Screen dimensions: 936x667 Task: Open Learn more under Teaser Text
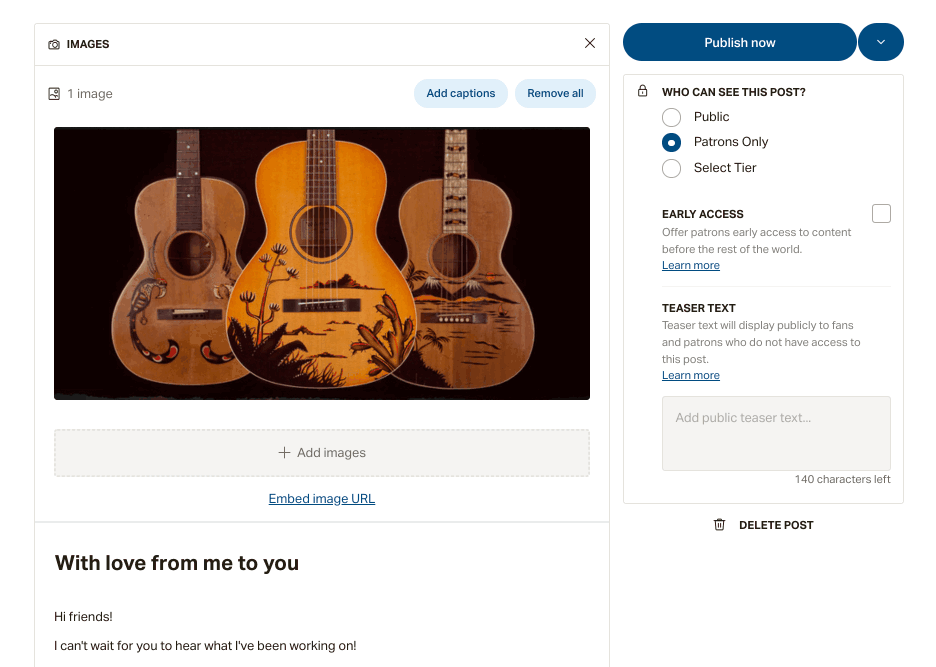click(691, 375)
